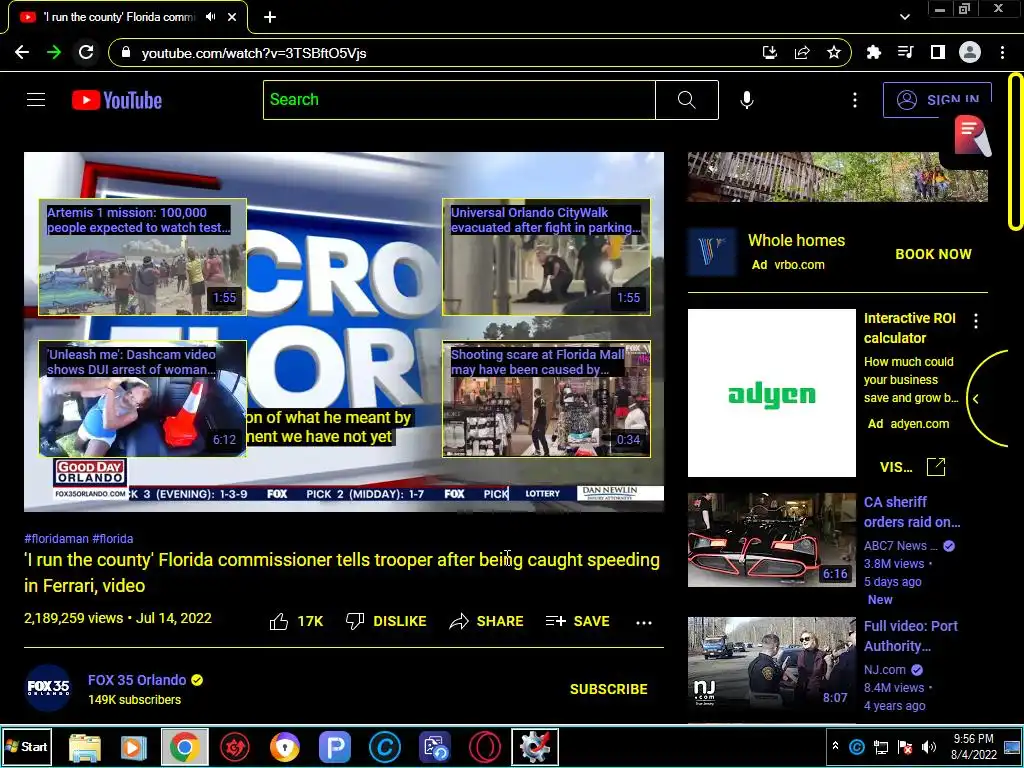Click the SIGN IN button
1024x768 pixels.
[937, 100]
